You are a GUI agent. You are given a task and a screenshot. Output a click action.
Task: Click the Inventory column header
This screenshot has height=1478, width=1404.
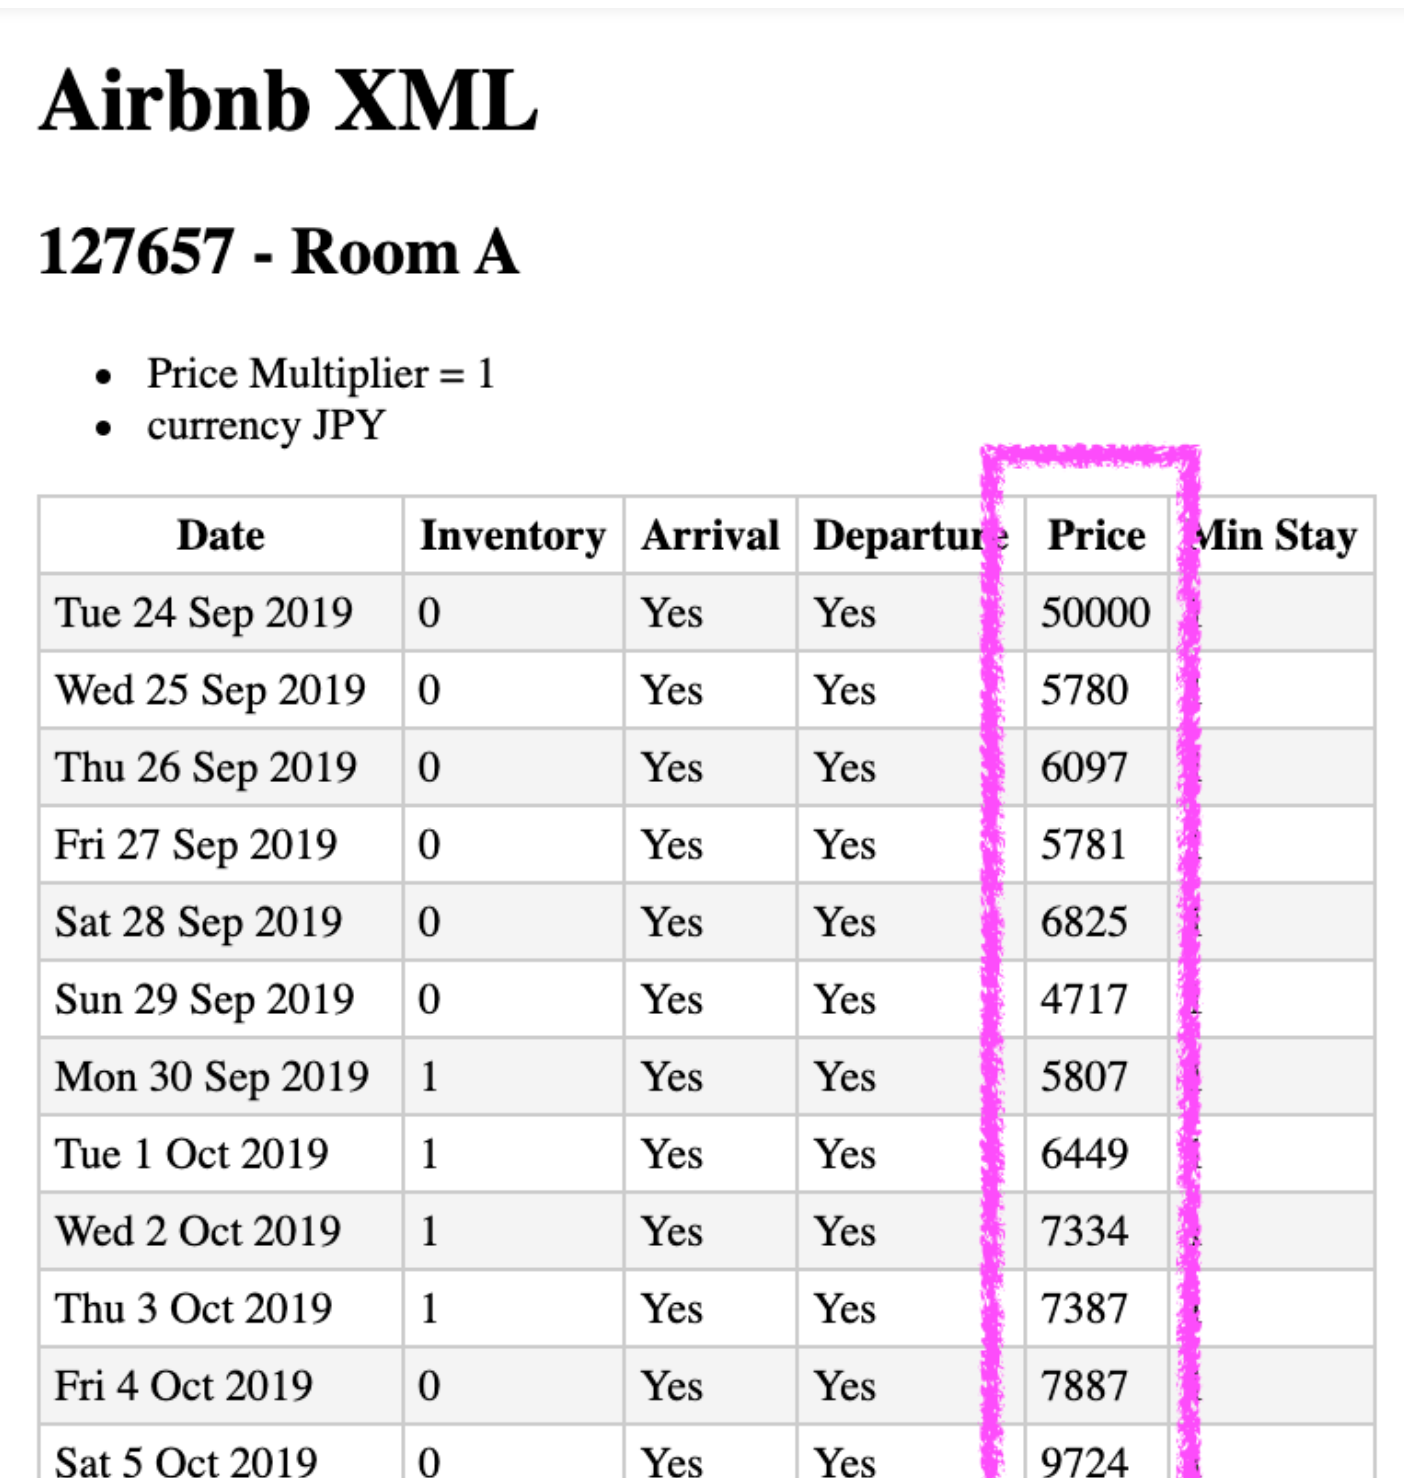coord(512,536)
